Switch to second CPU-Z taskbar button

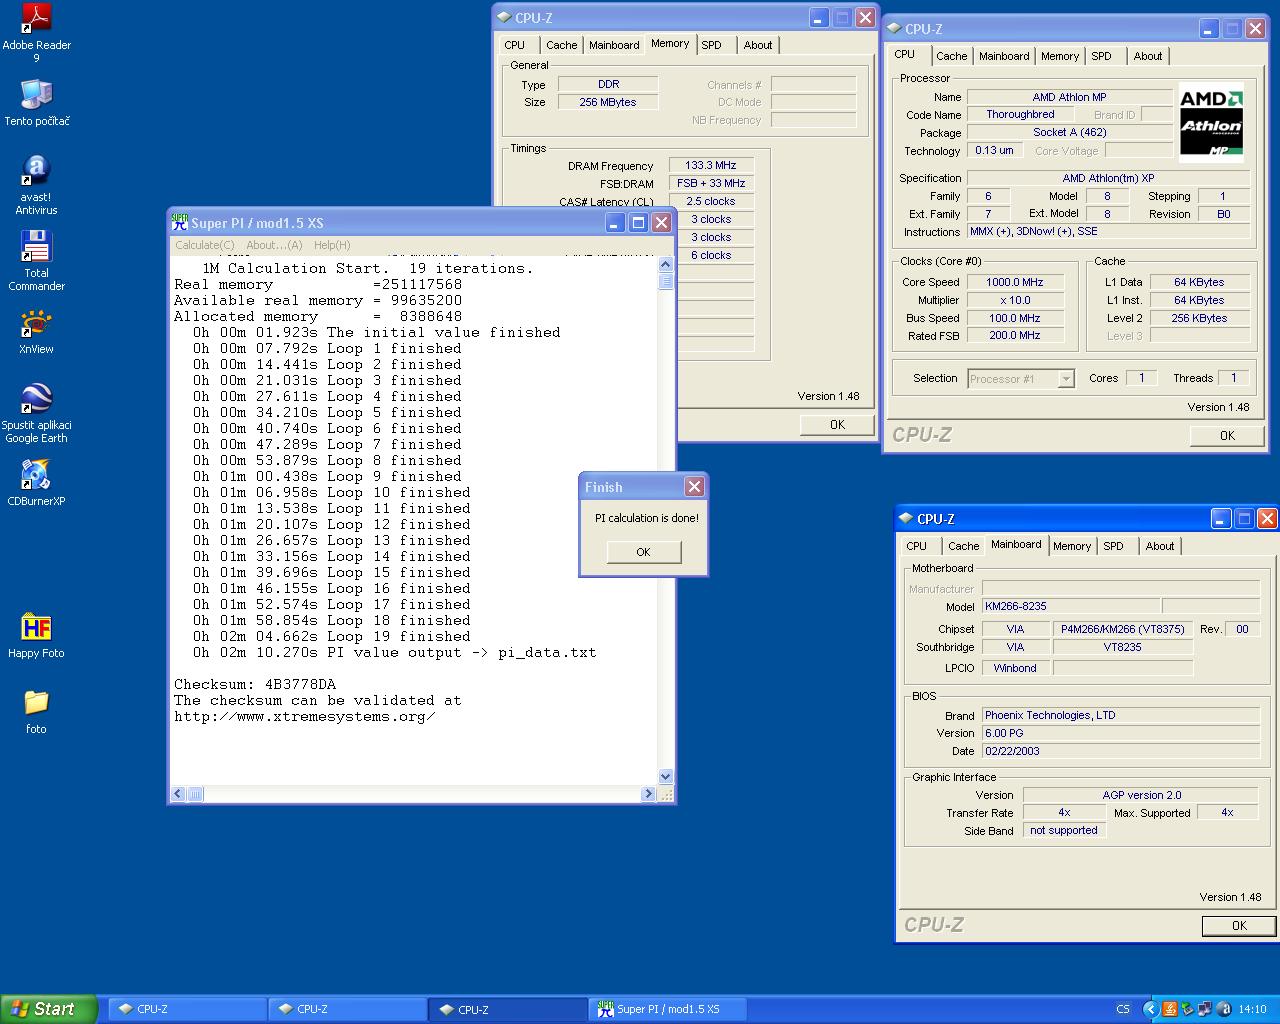pyautogui.click(x=346, y=1009)
